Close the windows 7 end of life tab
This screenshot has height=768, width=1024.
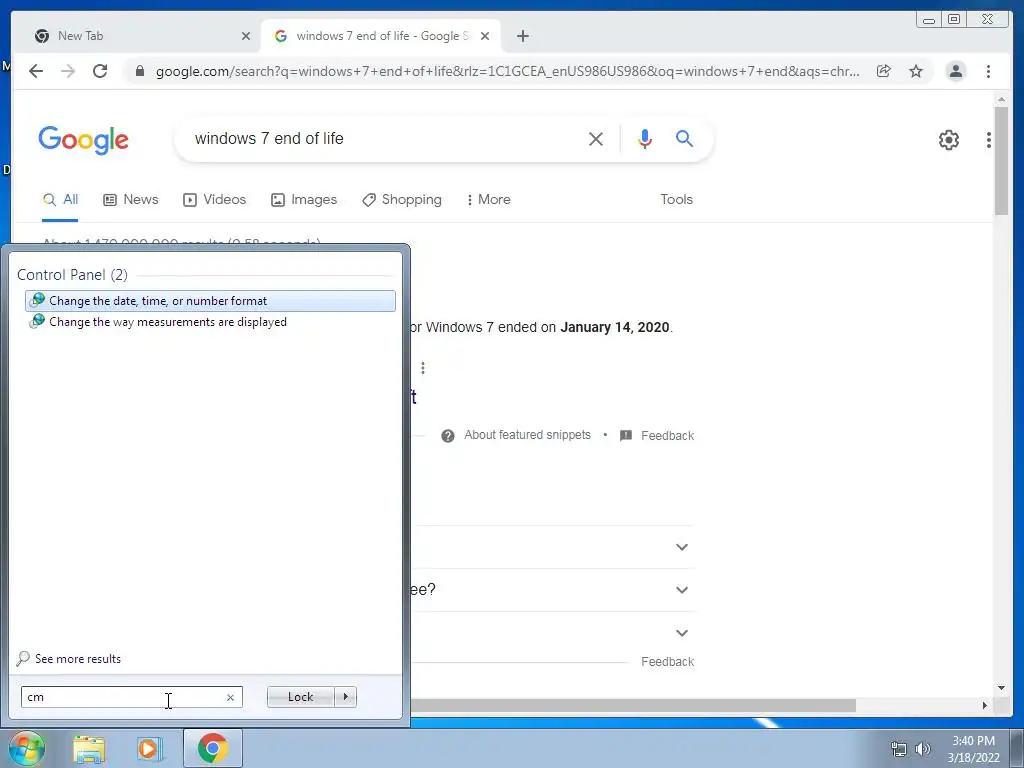click(x=485, y=36)
